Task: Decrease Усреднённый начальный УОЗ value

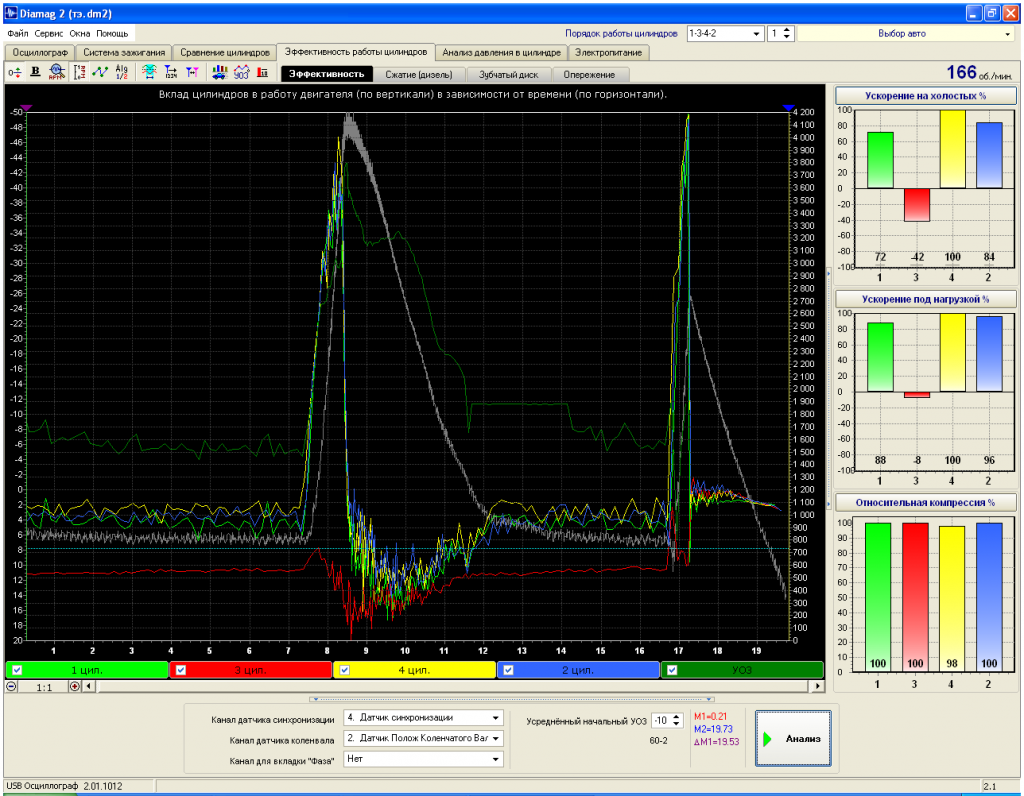Action: click(x=677, y=724)
